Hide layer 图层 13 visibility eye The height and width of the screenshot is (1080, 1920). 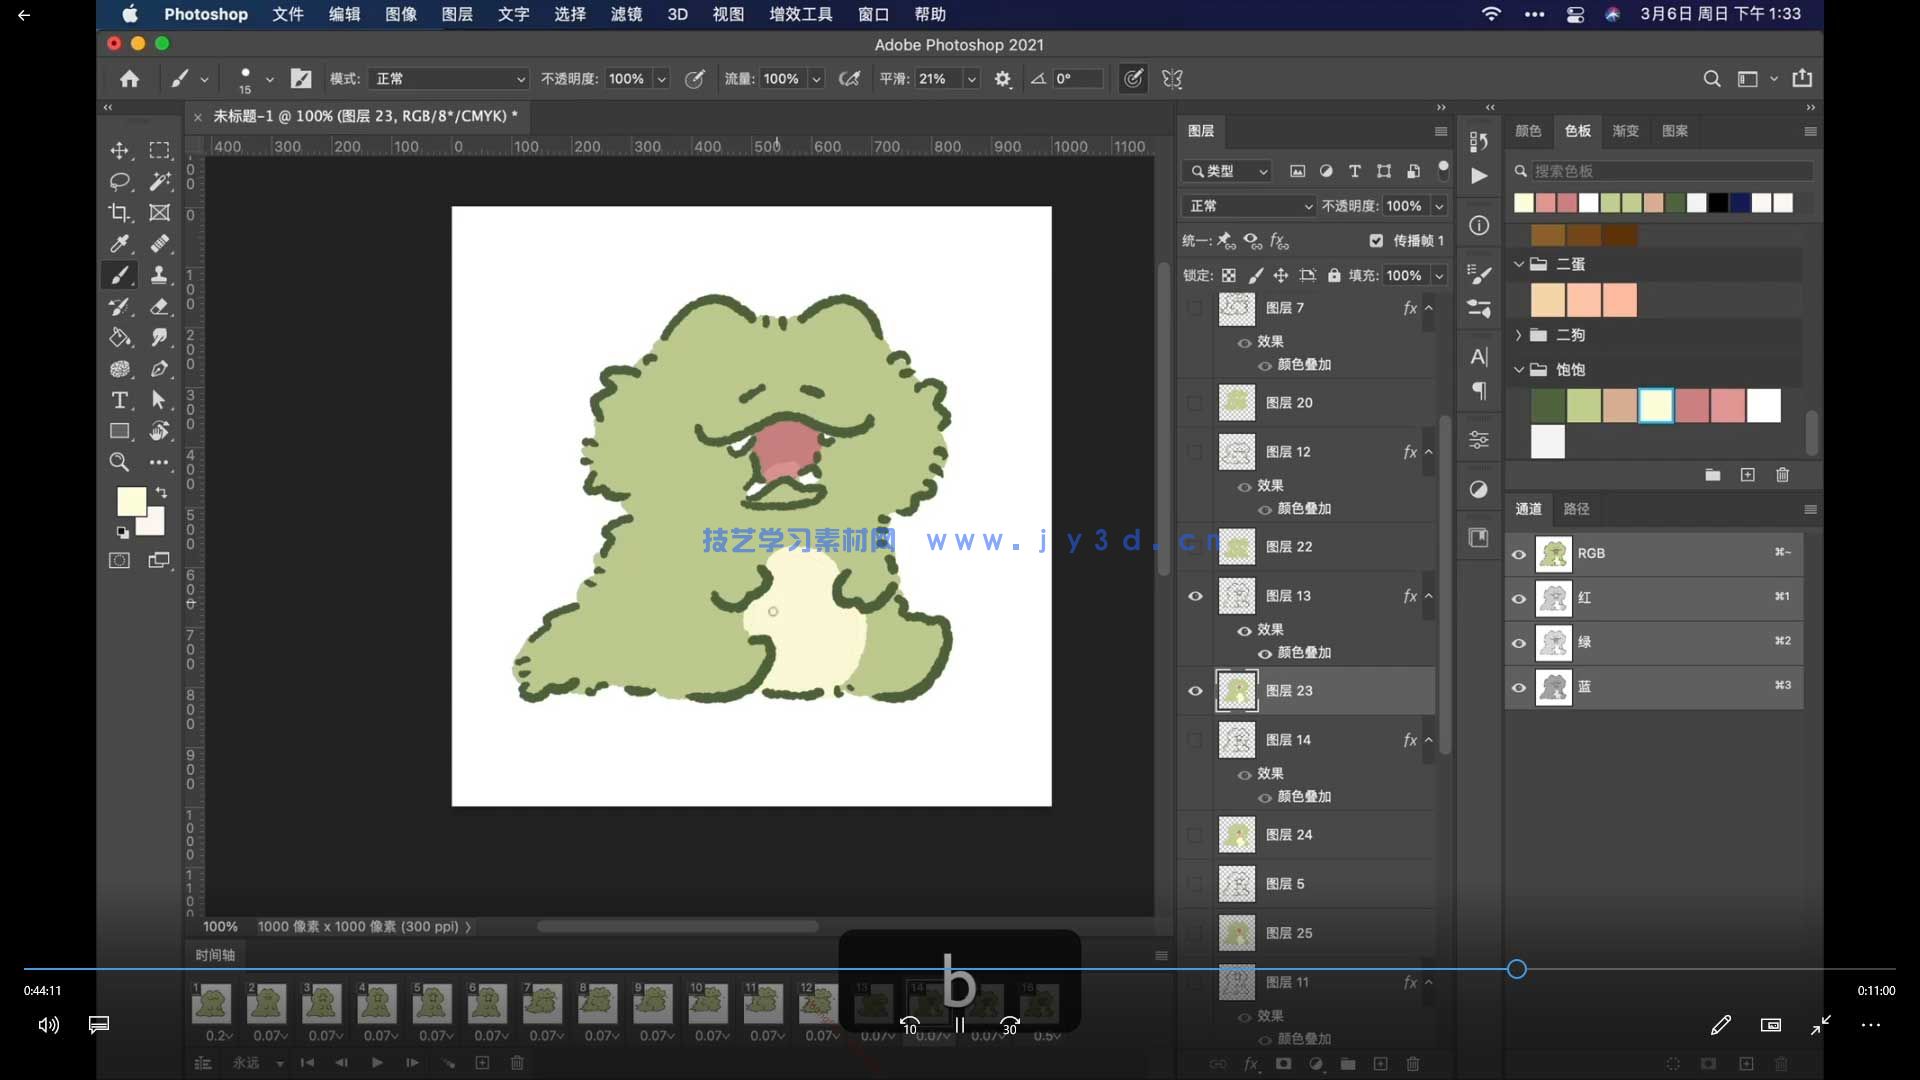1195,596
